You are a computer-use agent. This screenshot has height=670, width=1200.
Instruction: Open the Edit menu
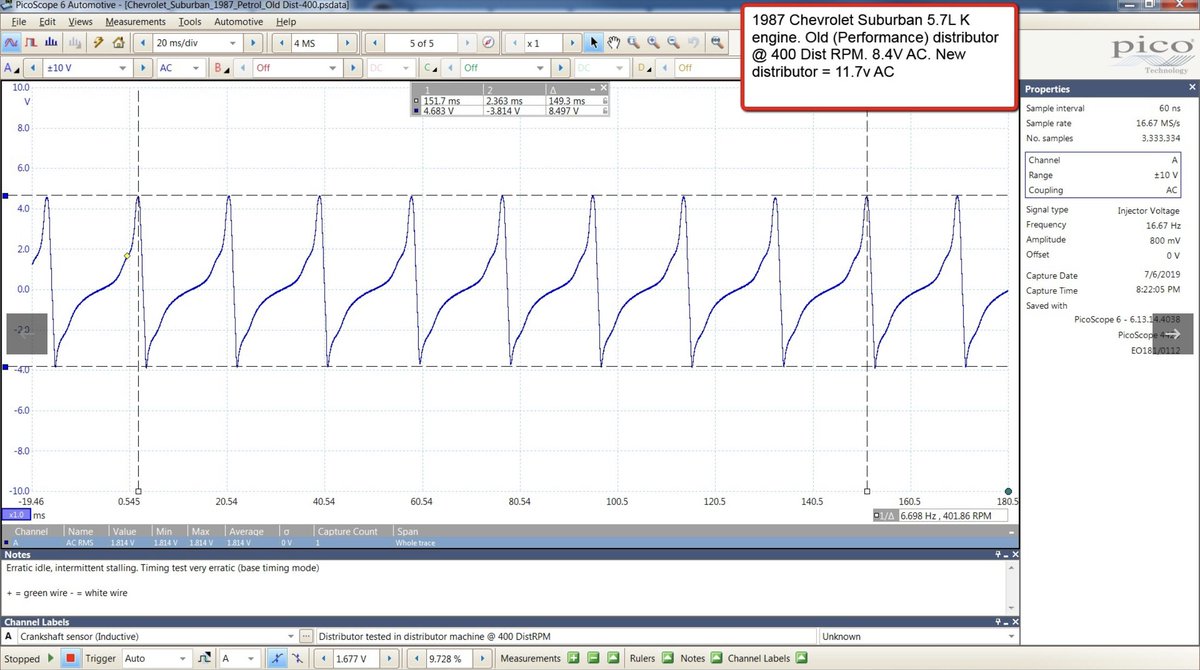47,21
